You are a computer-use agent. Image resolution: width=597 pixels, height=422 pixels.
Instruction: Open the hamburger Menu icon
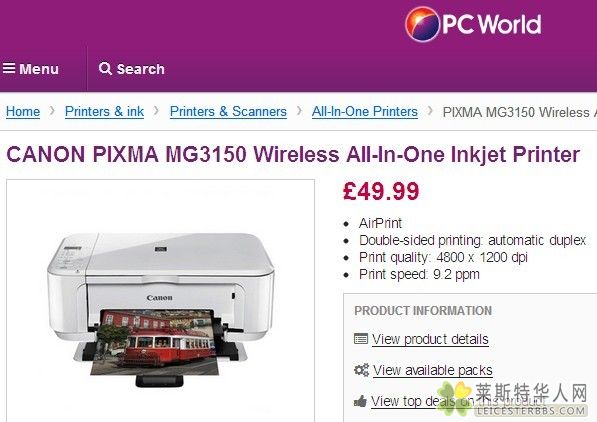click(x=9, y=69)
